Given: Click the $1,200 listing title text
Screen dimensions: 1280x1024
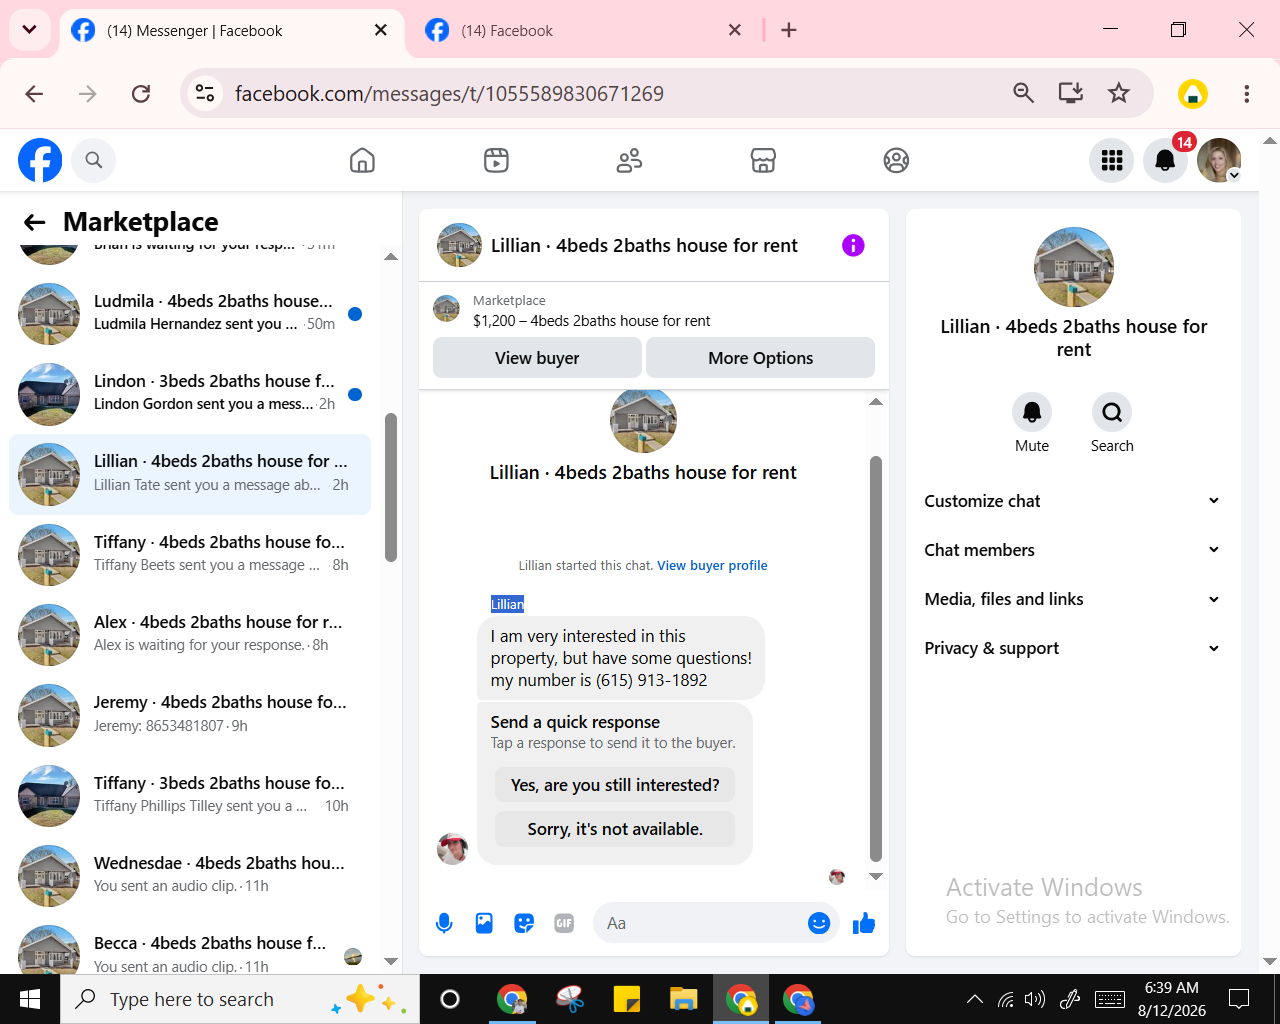Looking at the screenshot, I should tap(592, 321).
